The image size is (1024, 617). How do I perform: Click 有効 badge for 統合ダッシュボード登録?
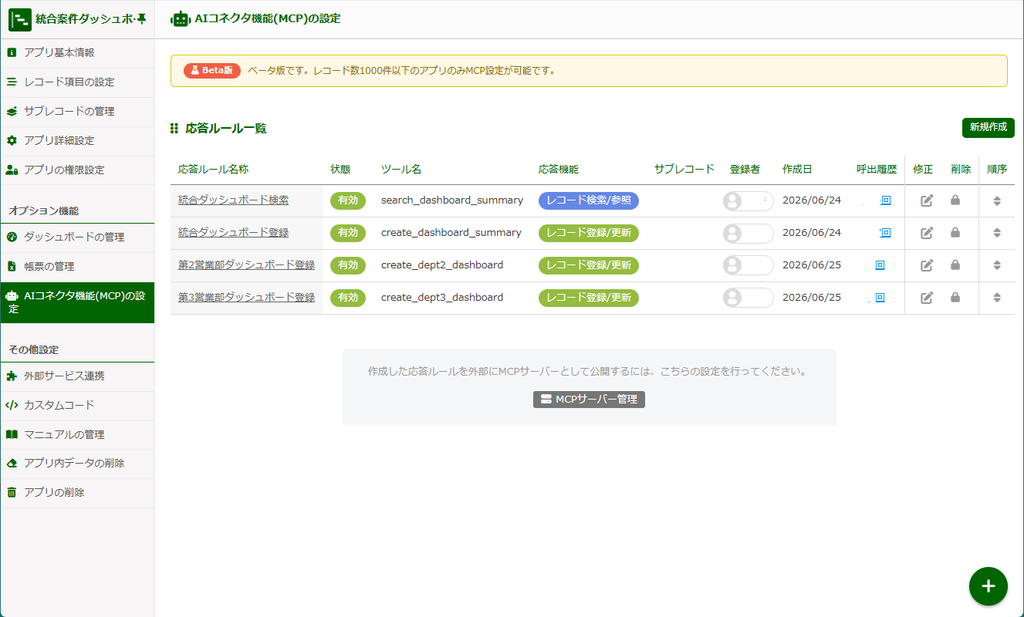tap(347, 233)
